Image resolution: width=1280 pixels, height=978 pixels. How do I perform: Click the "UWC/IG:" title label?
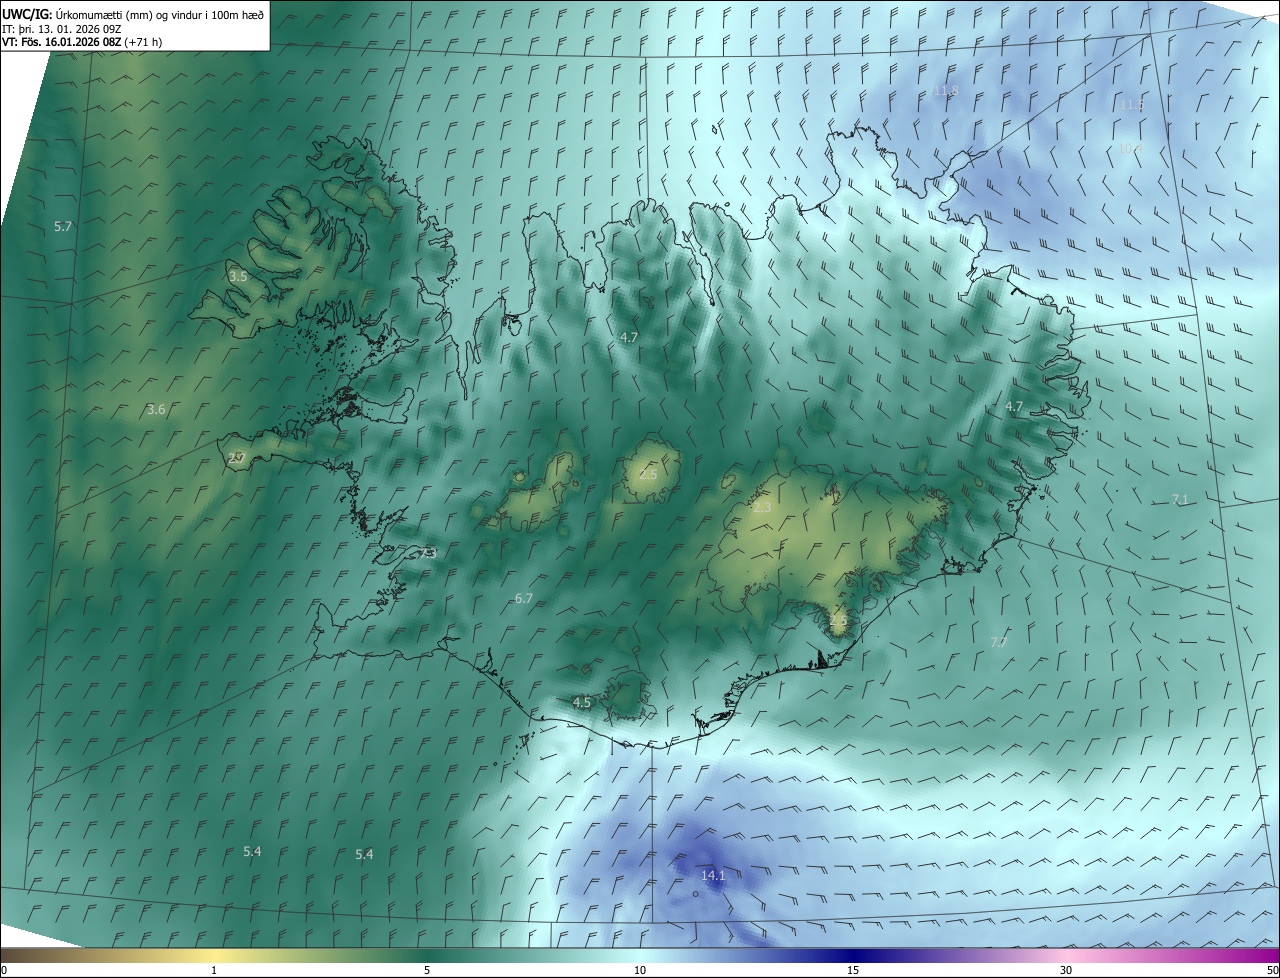click(x=27, y=13)
